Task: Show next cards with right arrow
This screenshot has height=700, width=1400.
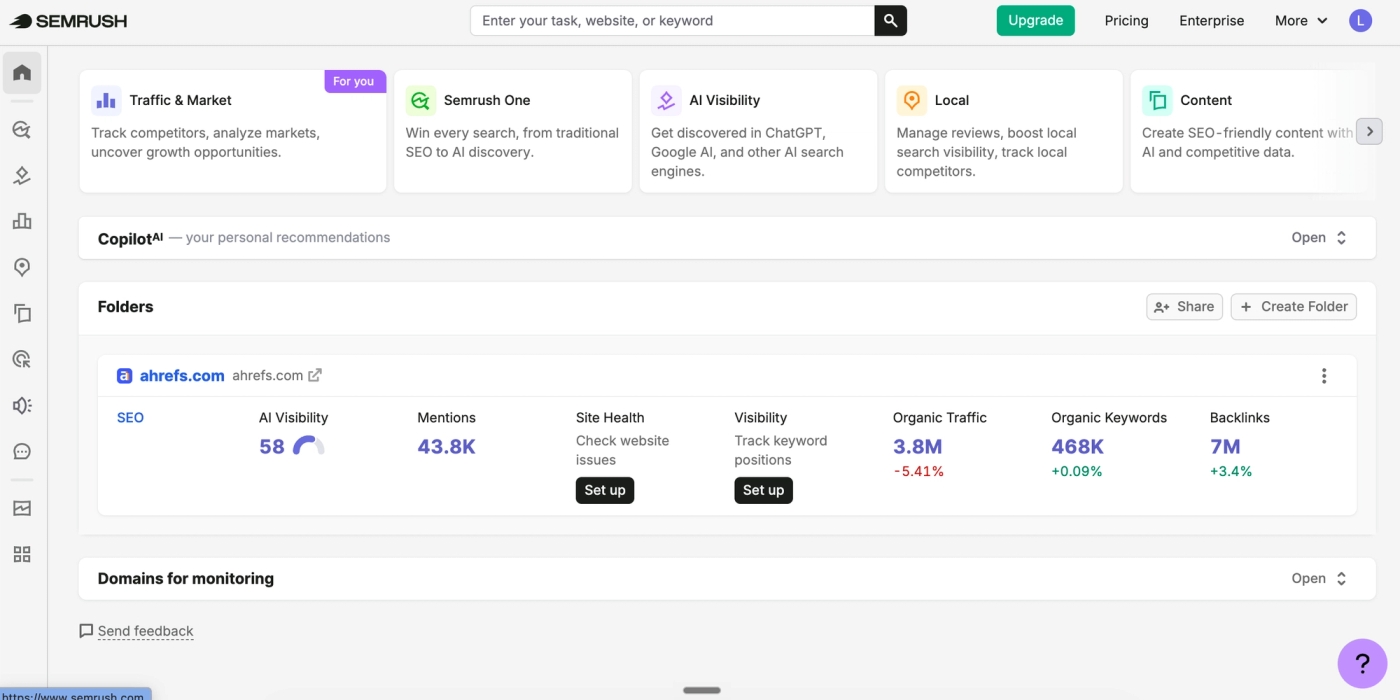Action: (1369, 131)
